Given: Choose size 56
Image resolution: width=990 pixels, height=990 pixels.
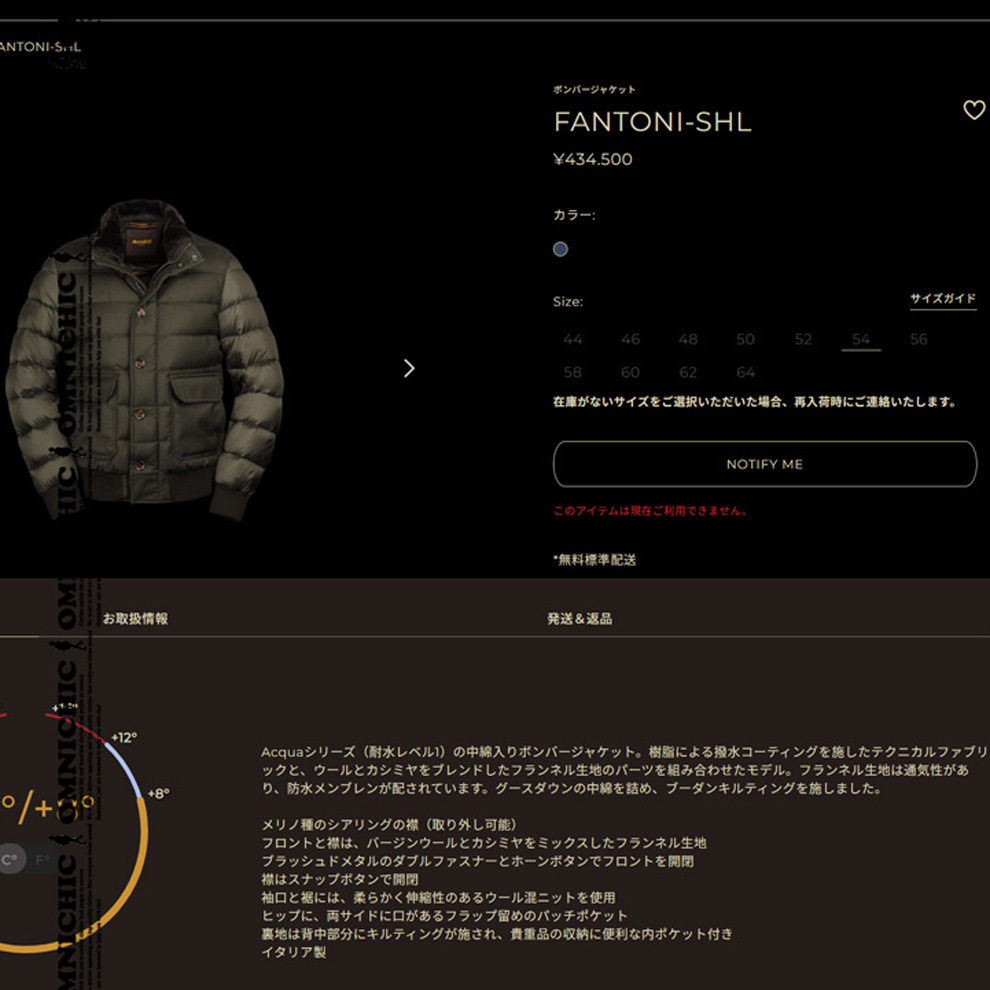Looking at the screenshot, I should [919, 339].
